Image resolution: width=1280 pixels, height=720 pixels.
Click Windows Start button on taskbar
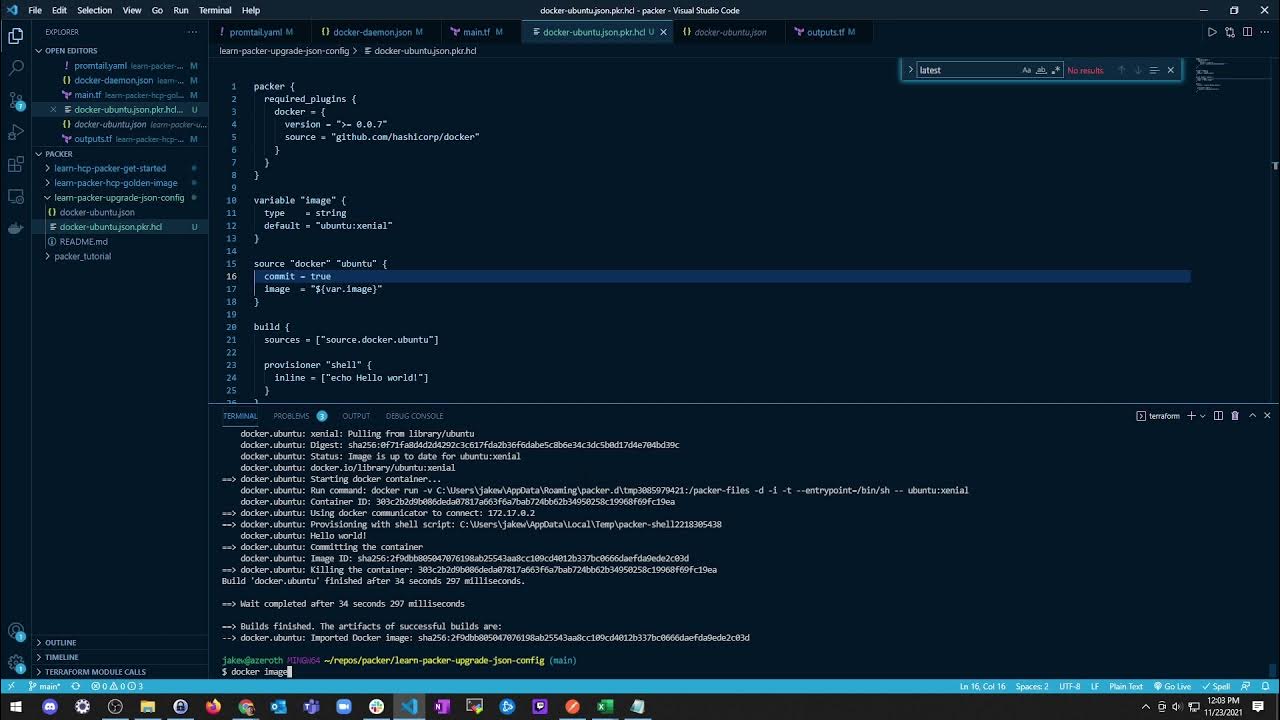coord(14,706)
